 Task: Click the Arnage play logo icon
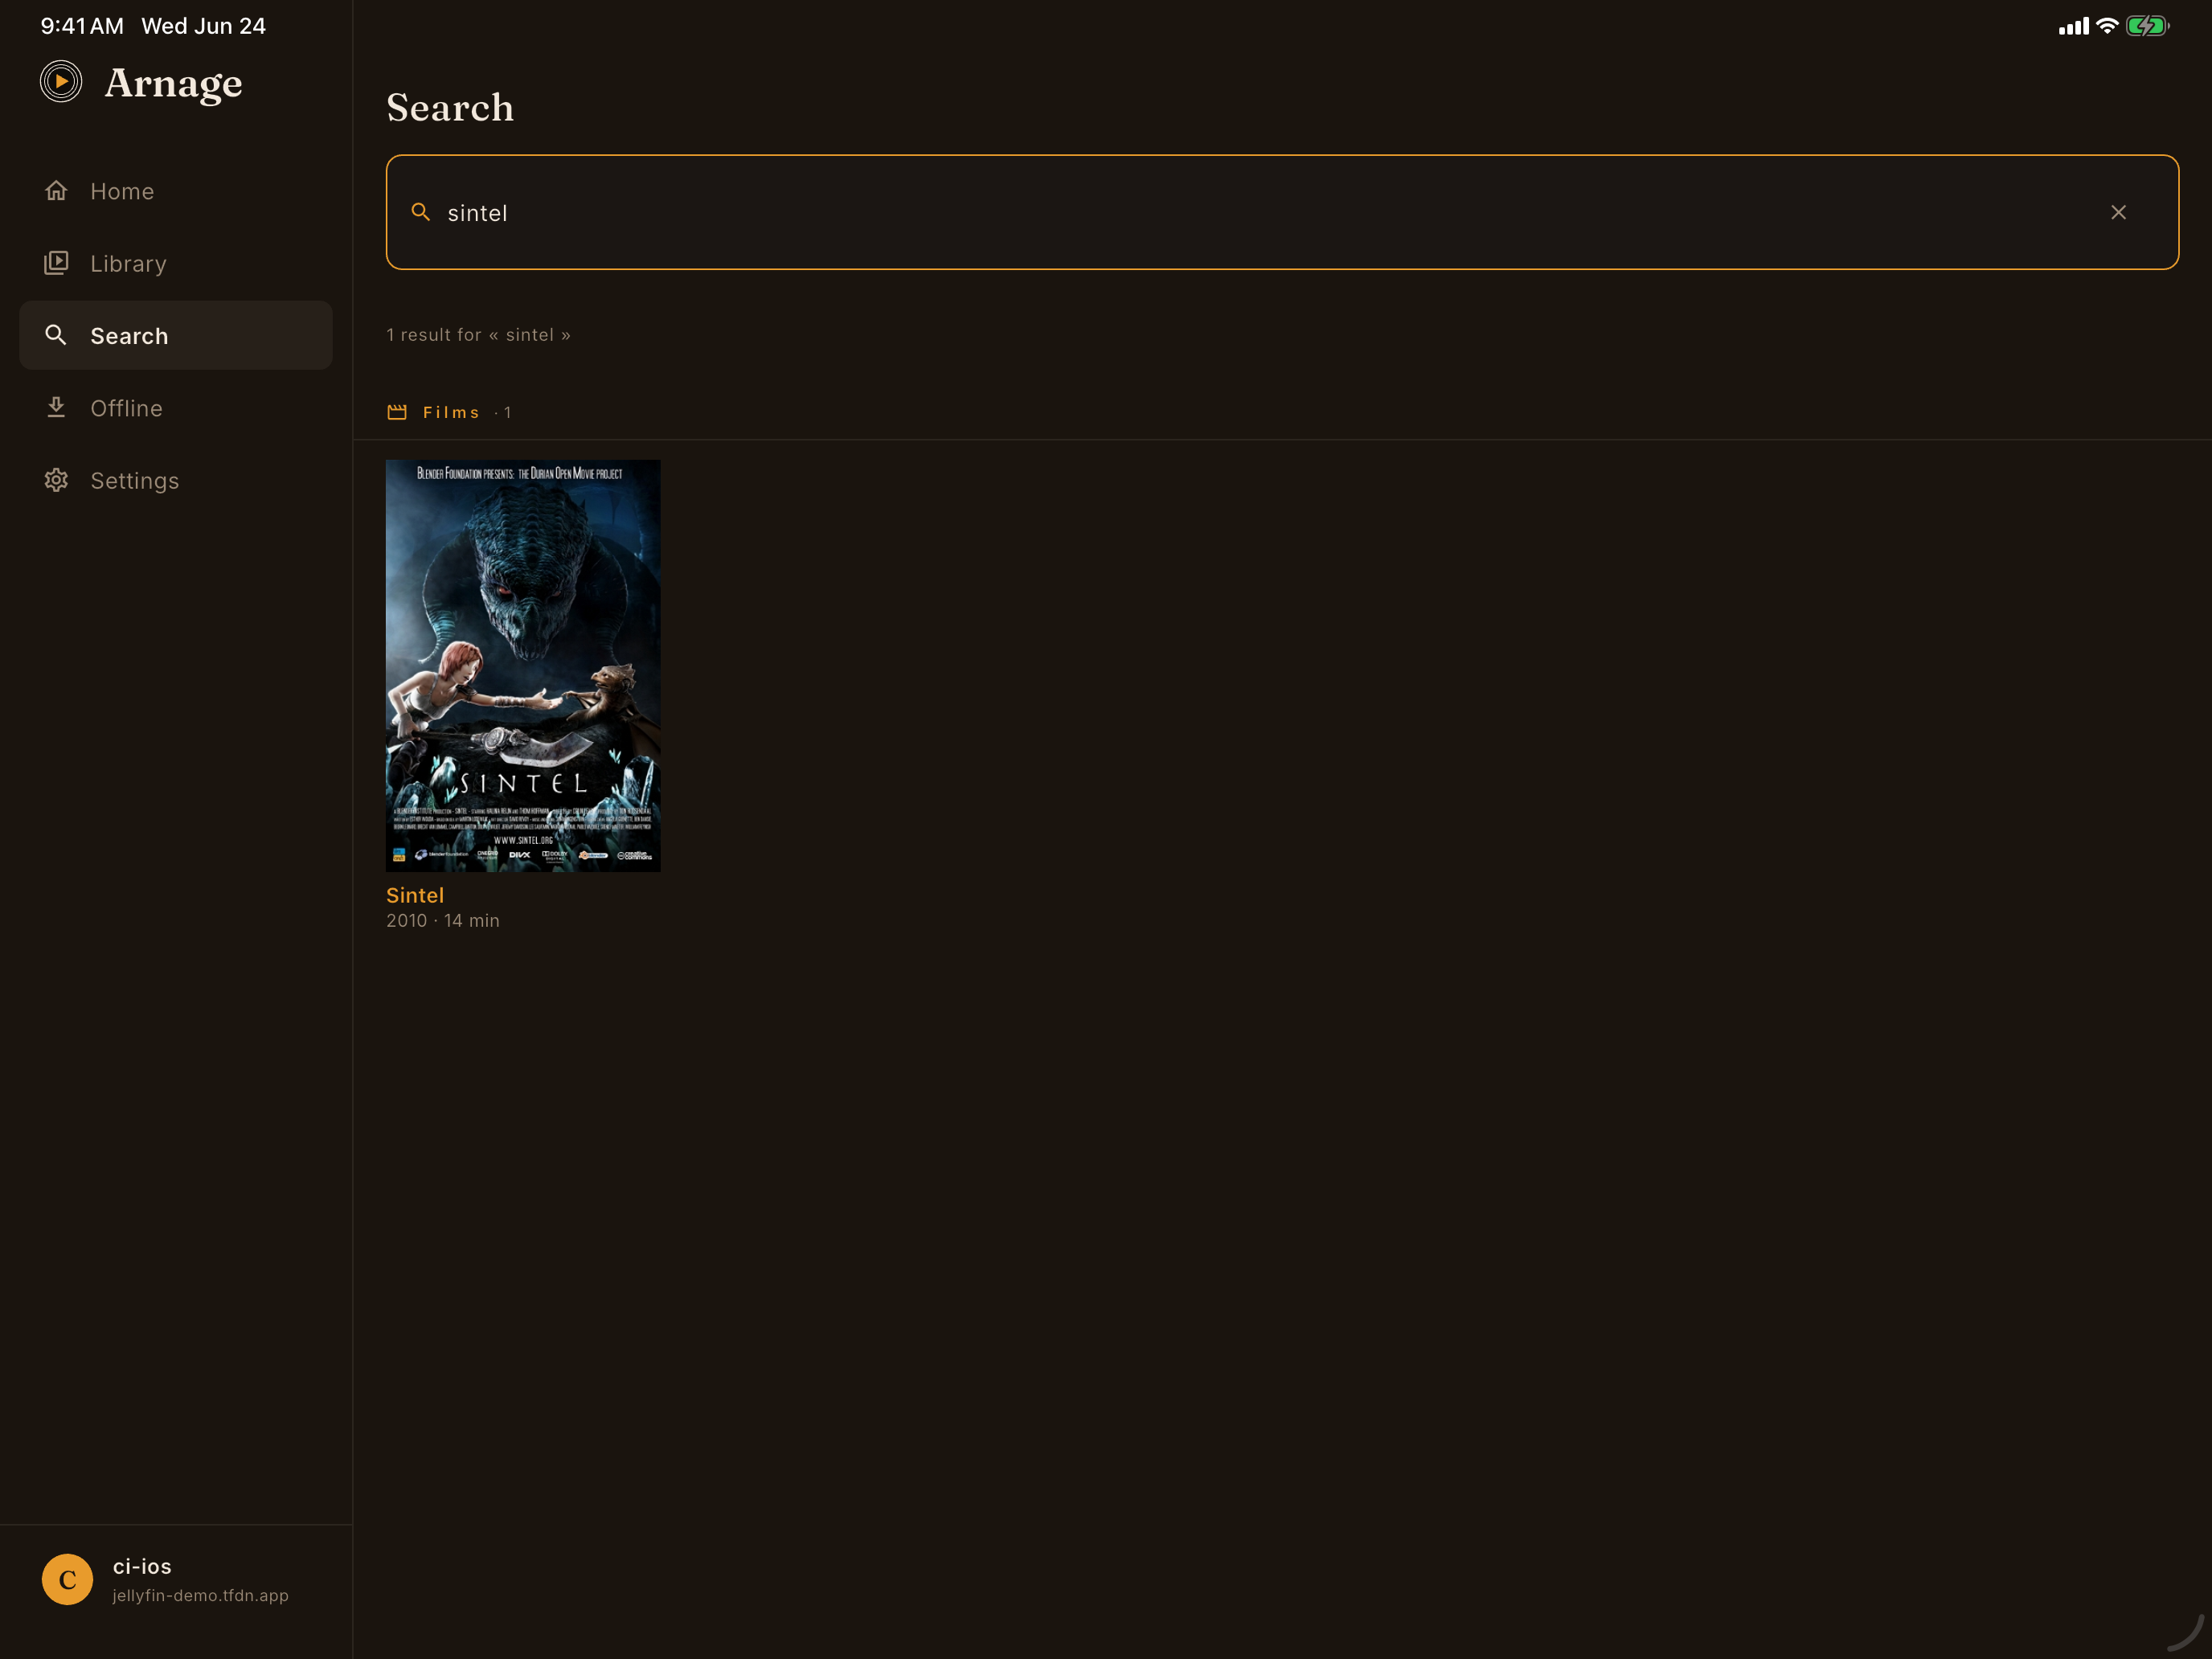(x=61, y=81)
